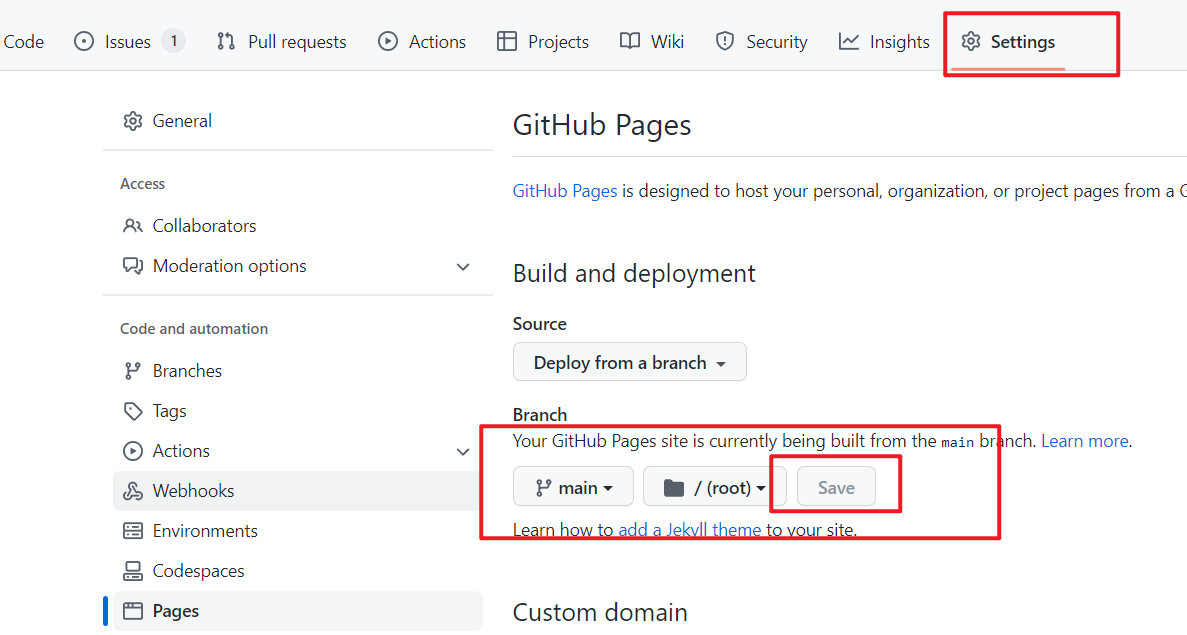Expand the sidebar Actions chevron
Image resolution: width=1187 pixels, height=635 pixels.
click(x=463, y=452)
